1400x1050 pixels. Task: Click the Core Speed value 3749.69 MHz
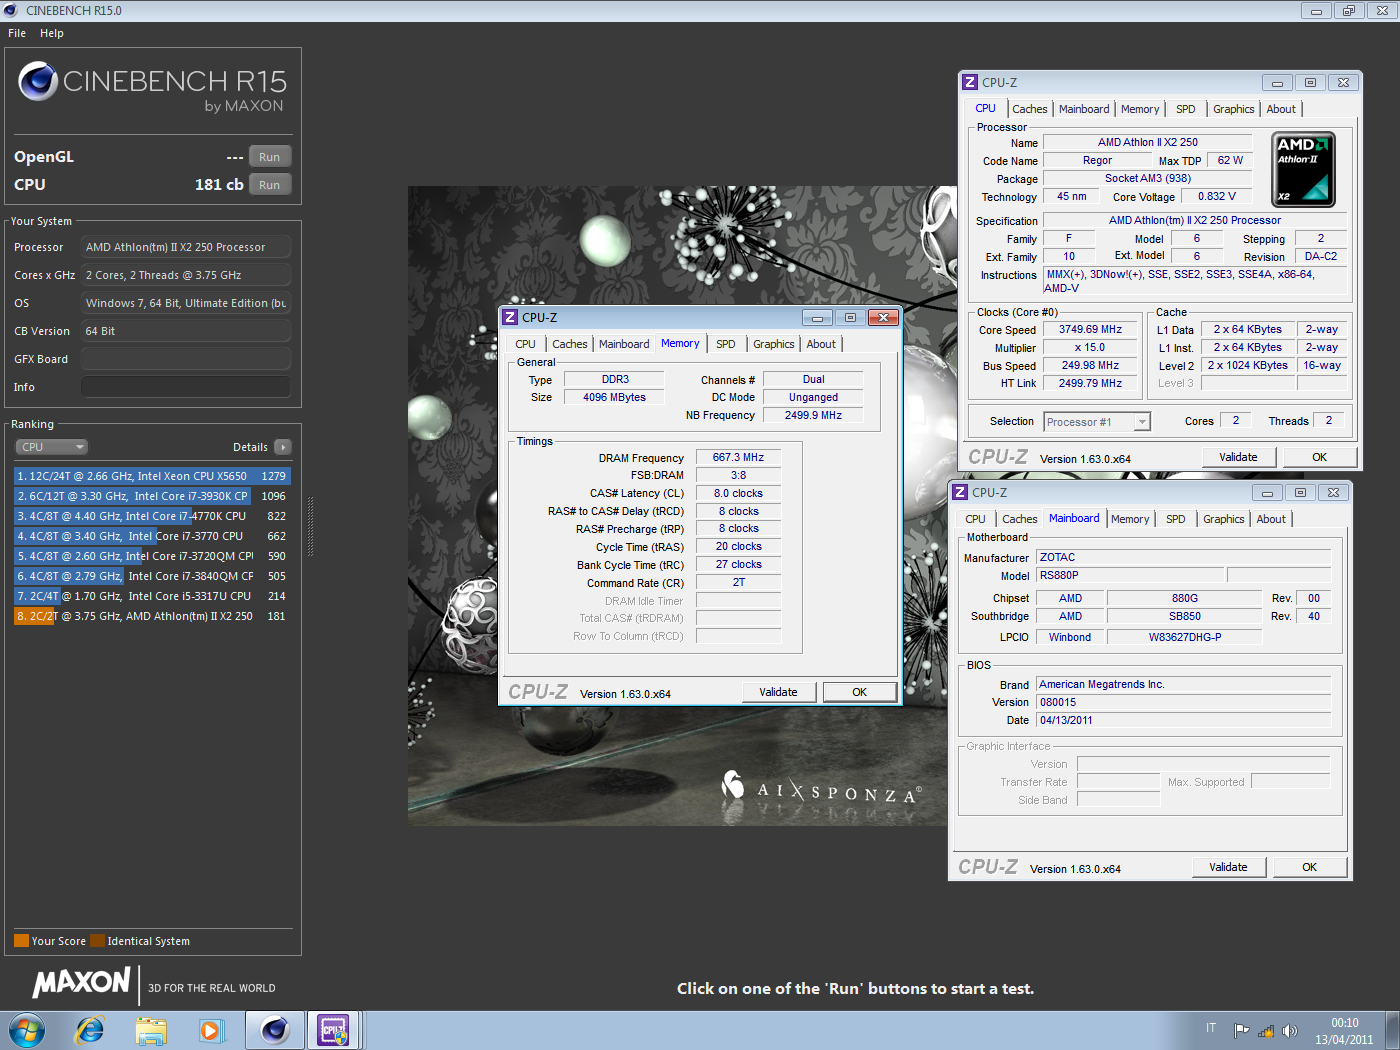coord(1090,330)
